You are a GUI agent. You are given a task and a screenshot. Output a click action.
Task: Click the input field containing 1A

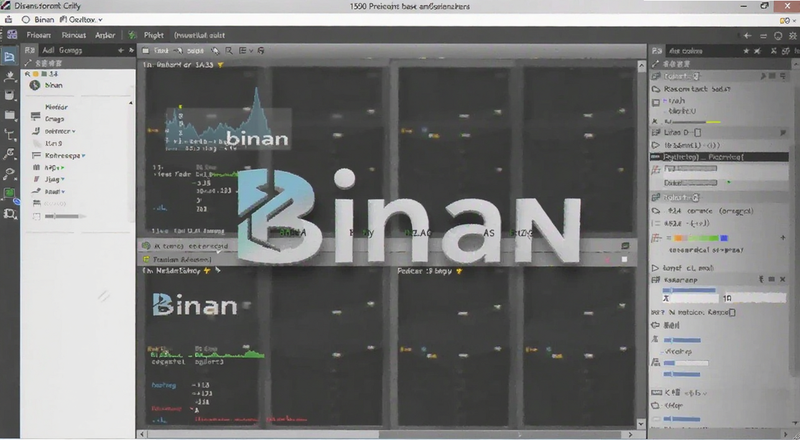754,298
